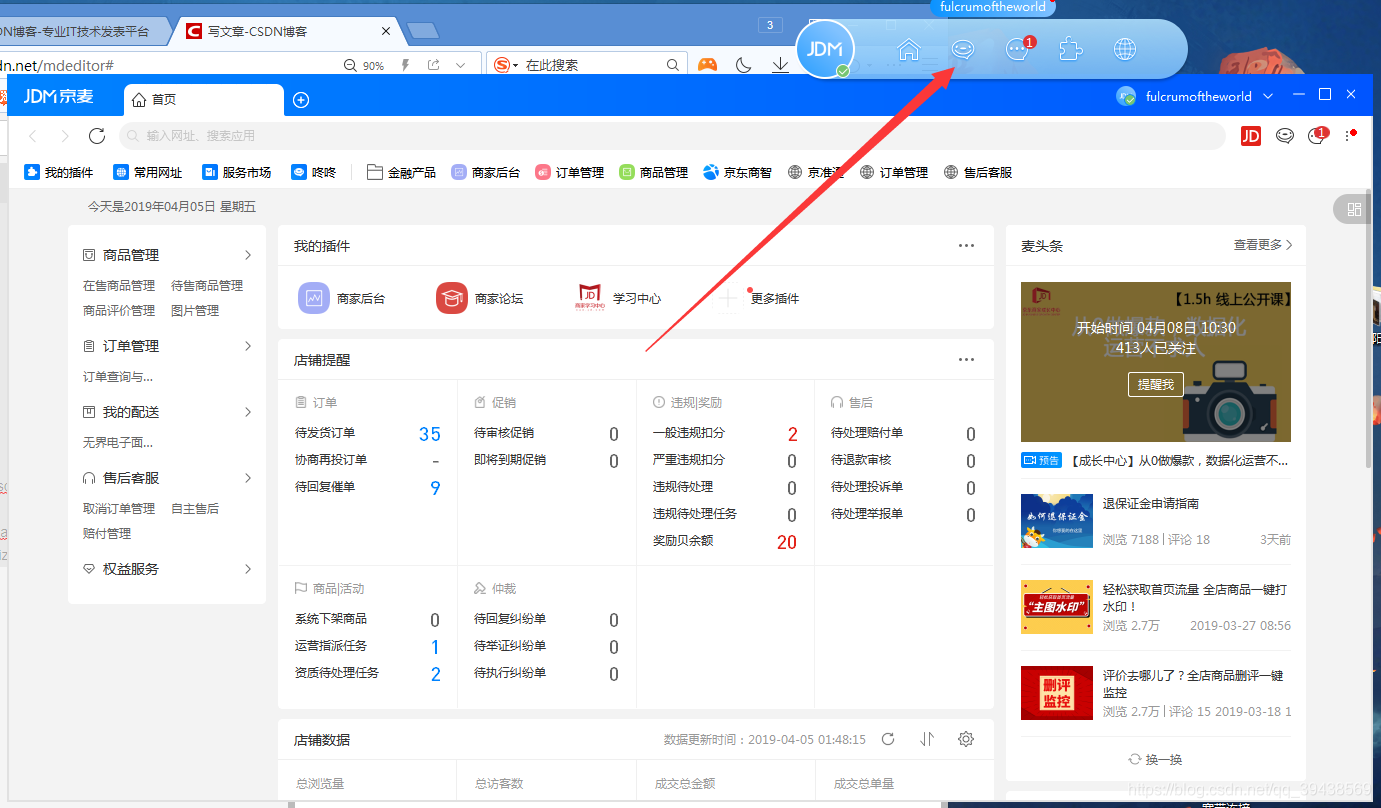Click the globe icon in floating bar
The width and height of the screenshot is (1381, 808).
coord(1125,49)
